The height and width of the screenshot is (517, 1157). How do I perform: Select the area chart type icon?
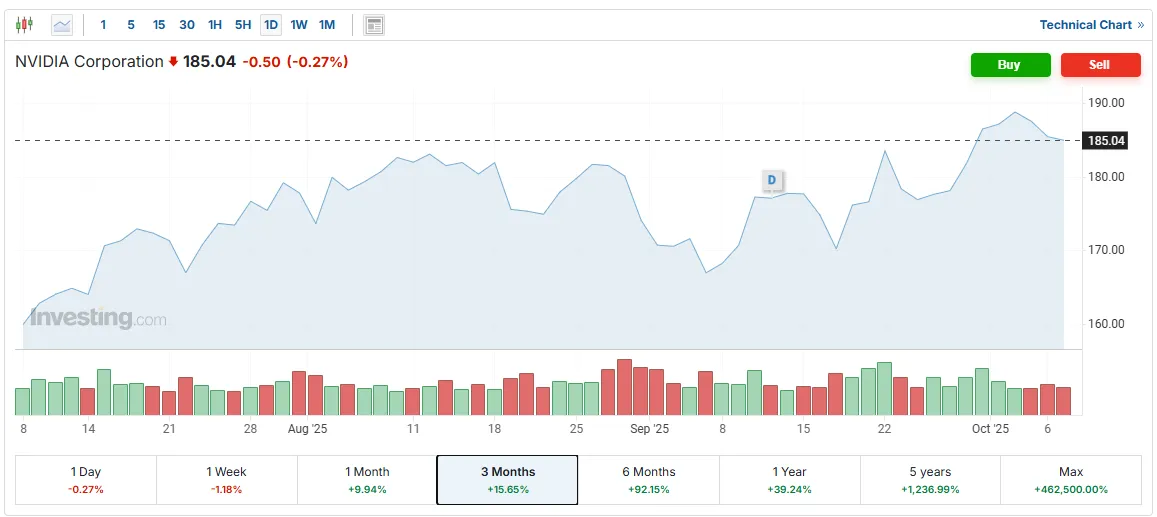(x=62, y=25)
